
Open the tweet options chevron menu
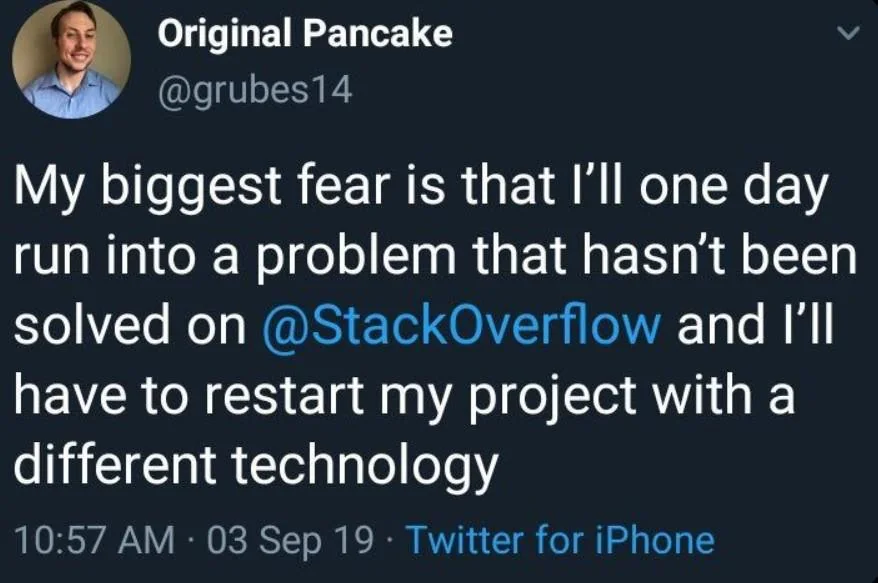point(846,35)
